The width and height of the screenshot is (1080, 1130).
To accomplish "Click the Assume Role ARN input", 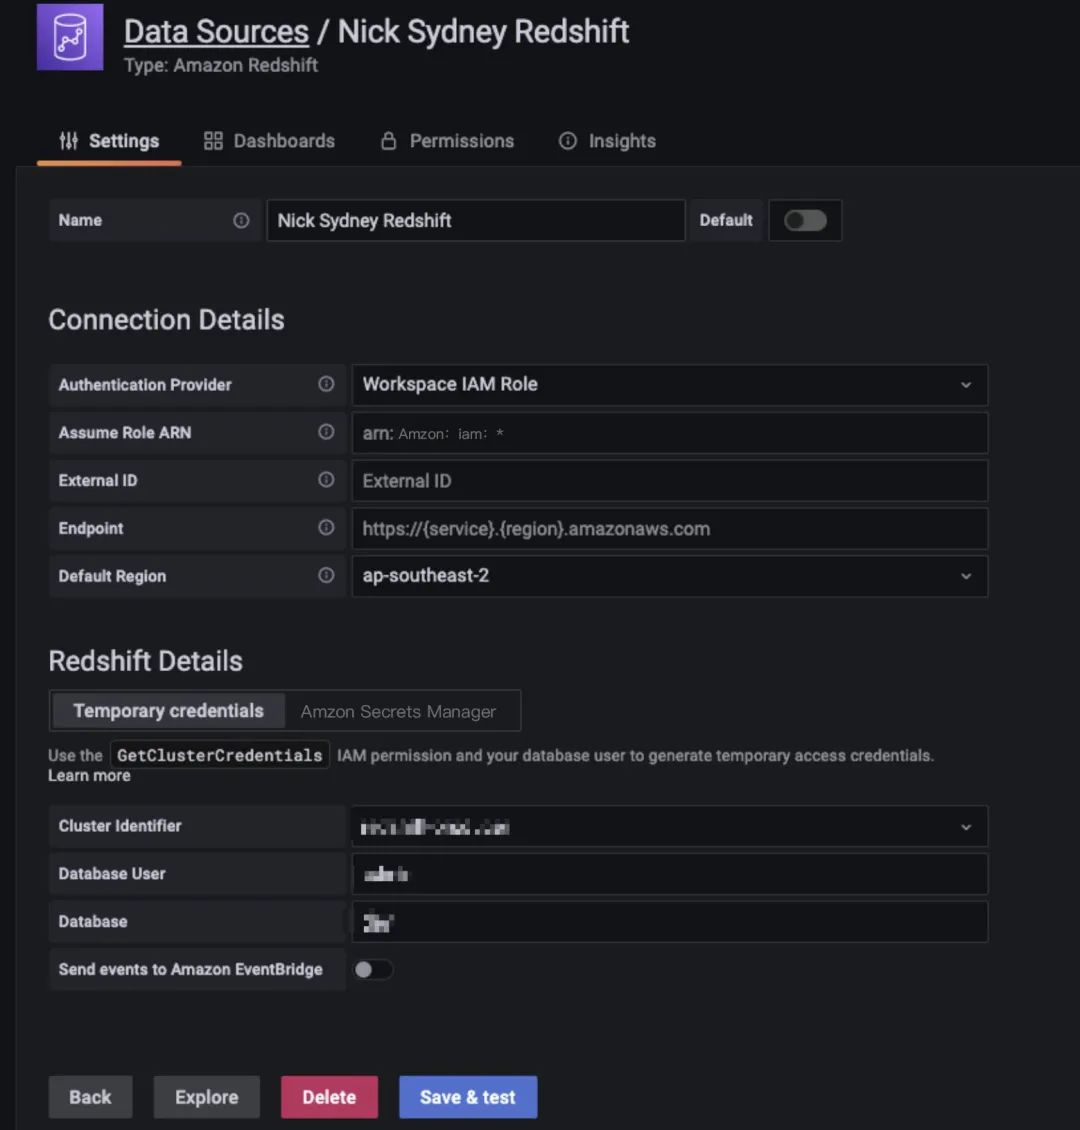I will (669, 433).
